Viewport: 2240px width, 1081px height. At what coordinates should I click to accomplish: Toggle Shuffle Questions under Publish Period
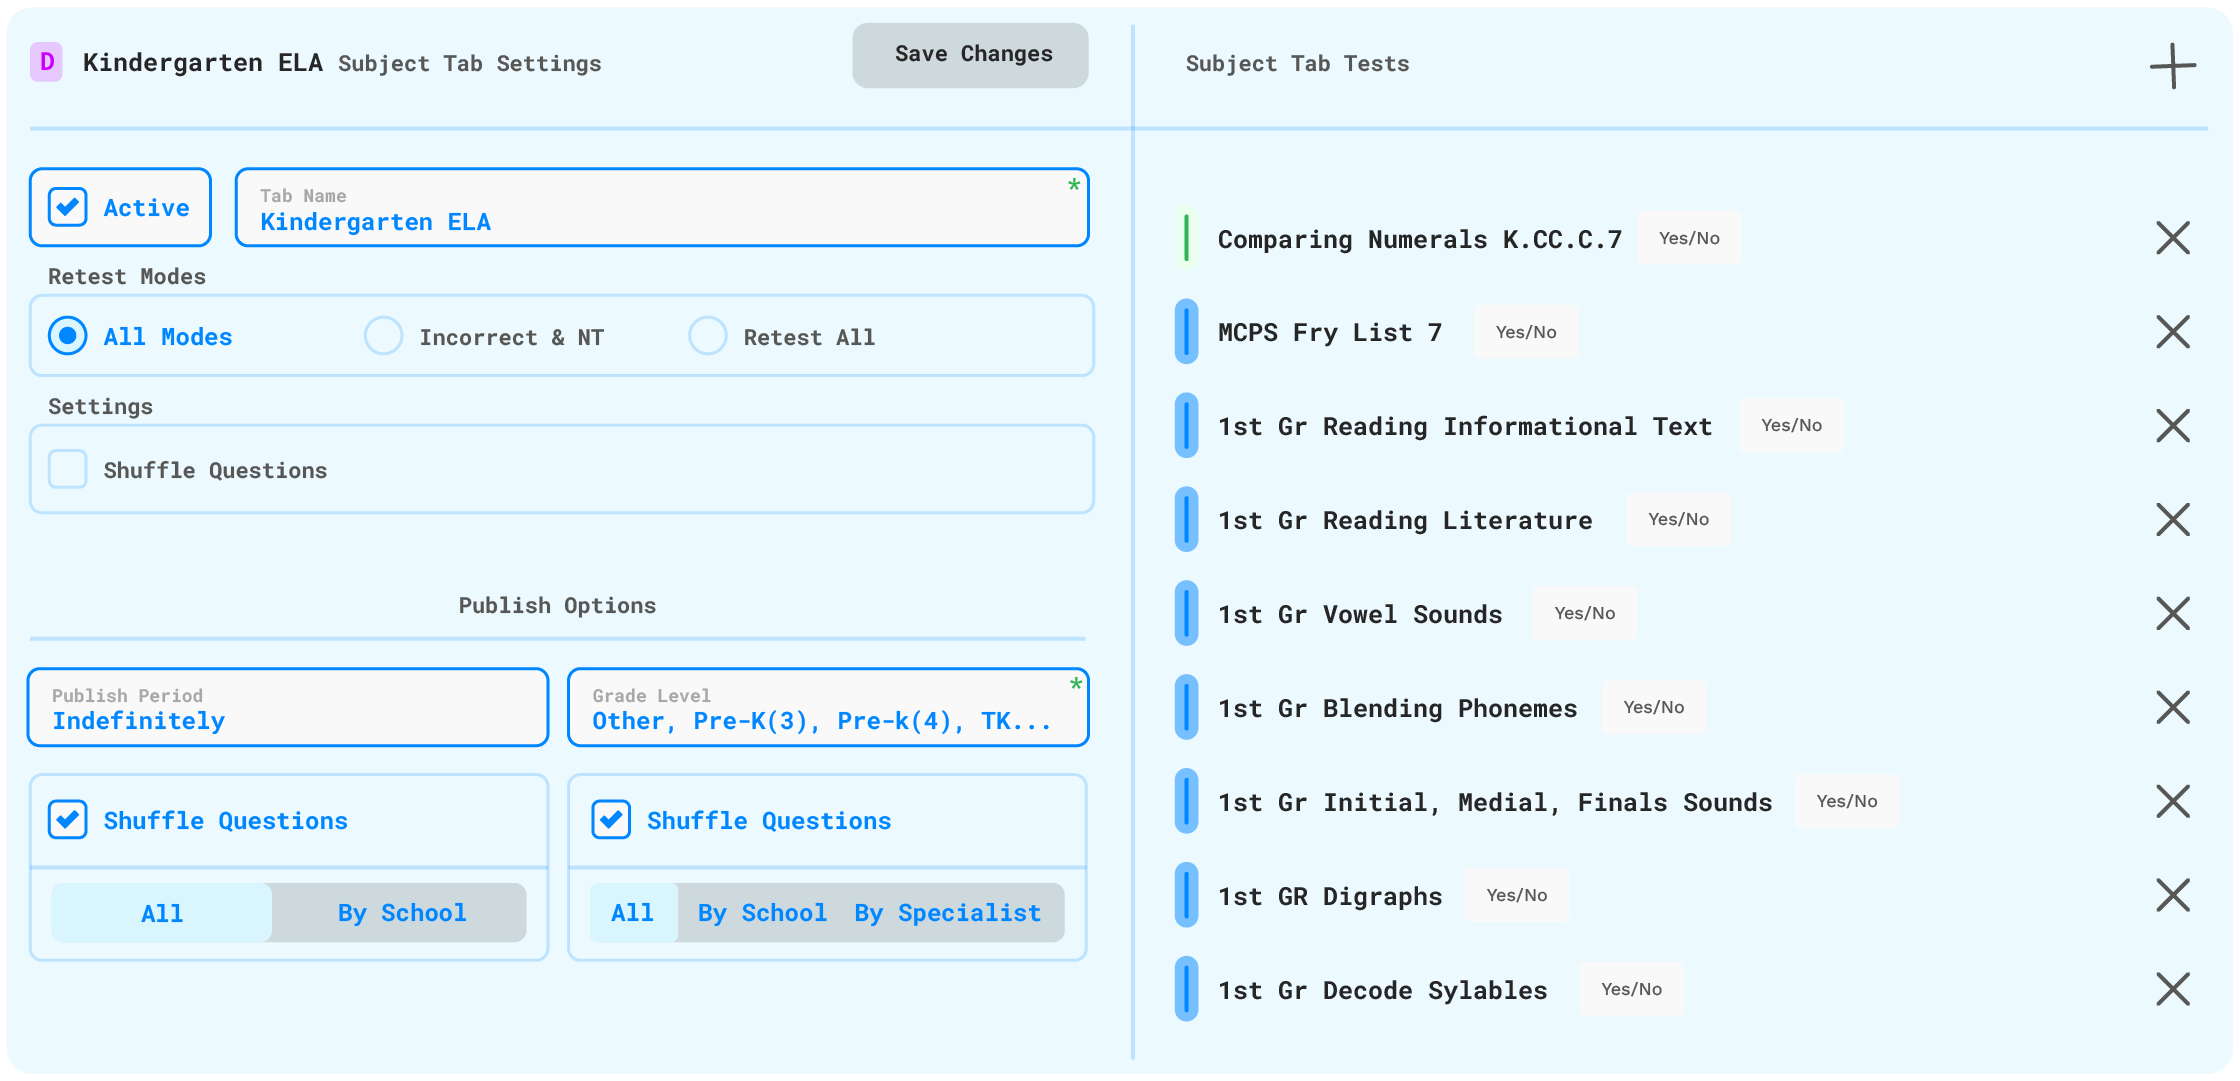(x=68, y=820)
